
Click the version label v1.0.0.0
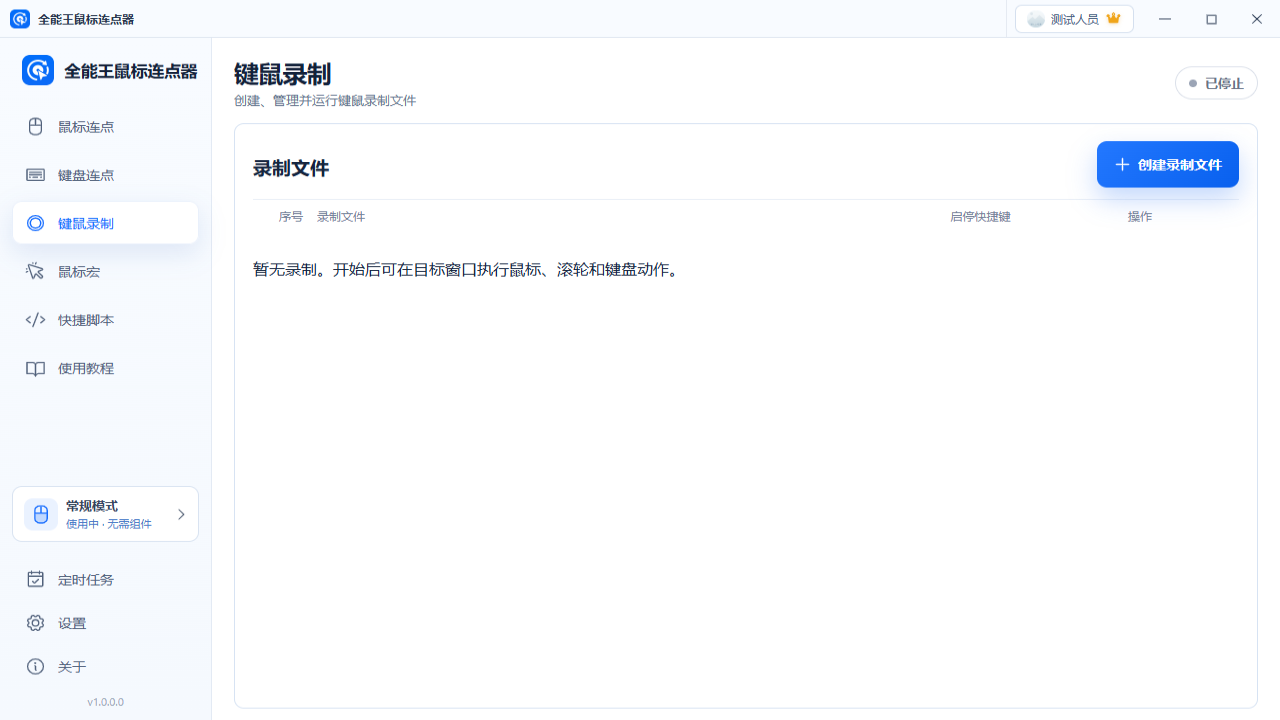(105, 702)
